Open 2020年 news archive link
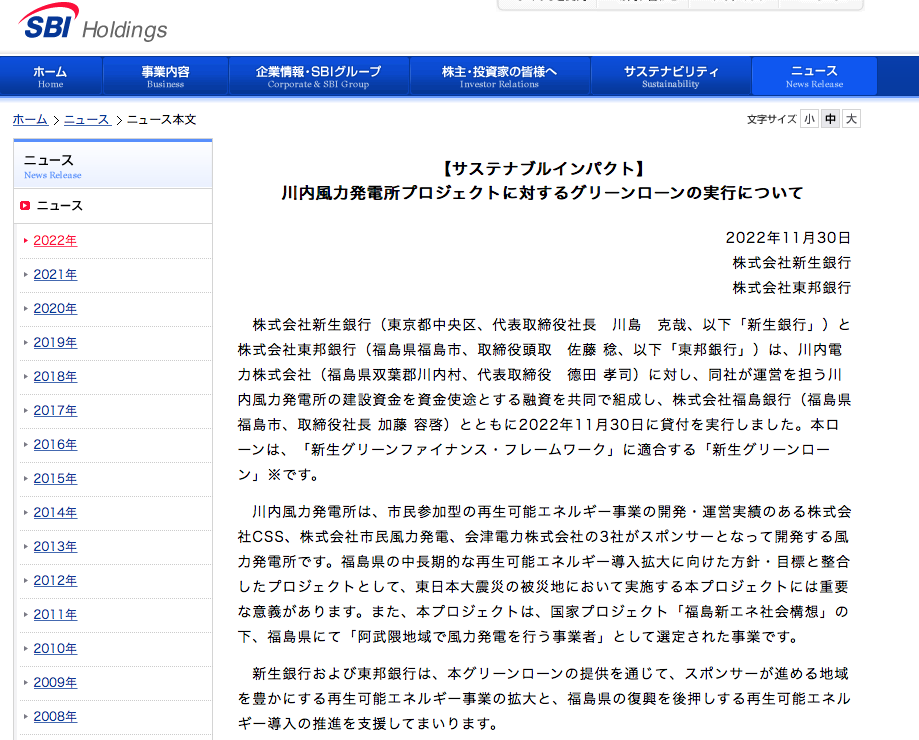The width and height of the screenshot is (919, 740). (55, 309)
